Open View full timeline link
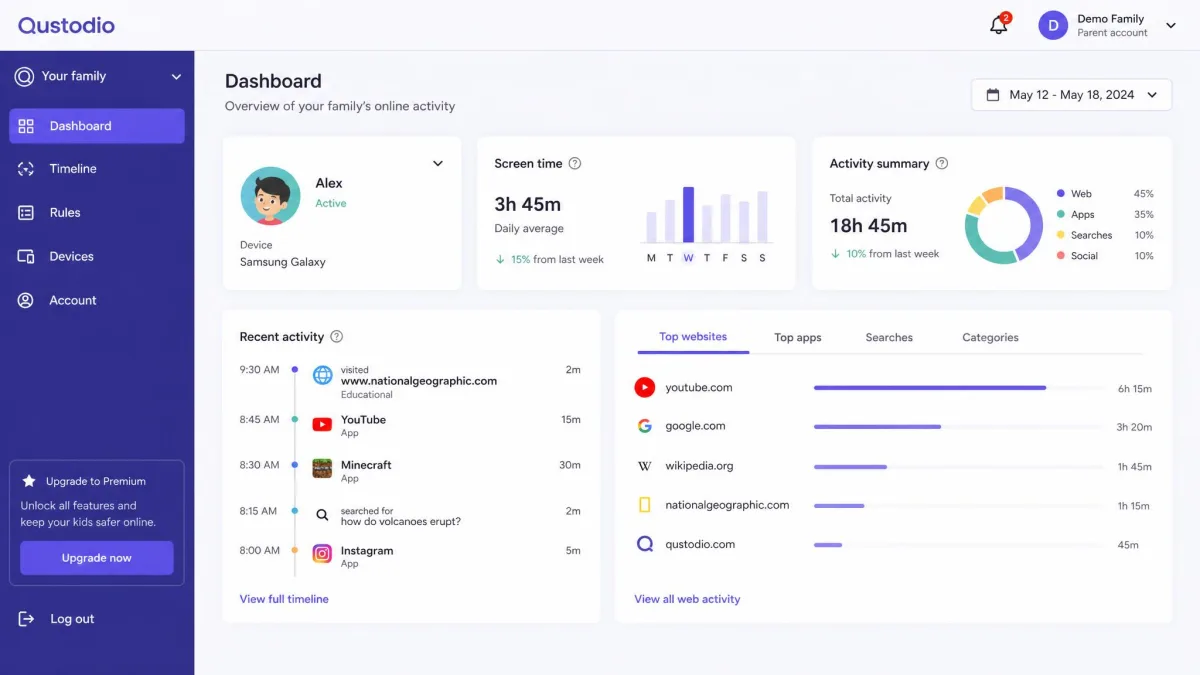 (284, 599)
